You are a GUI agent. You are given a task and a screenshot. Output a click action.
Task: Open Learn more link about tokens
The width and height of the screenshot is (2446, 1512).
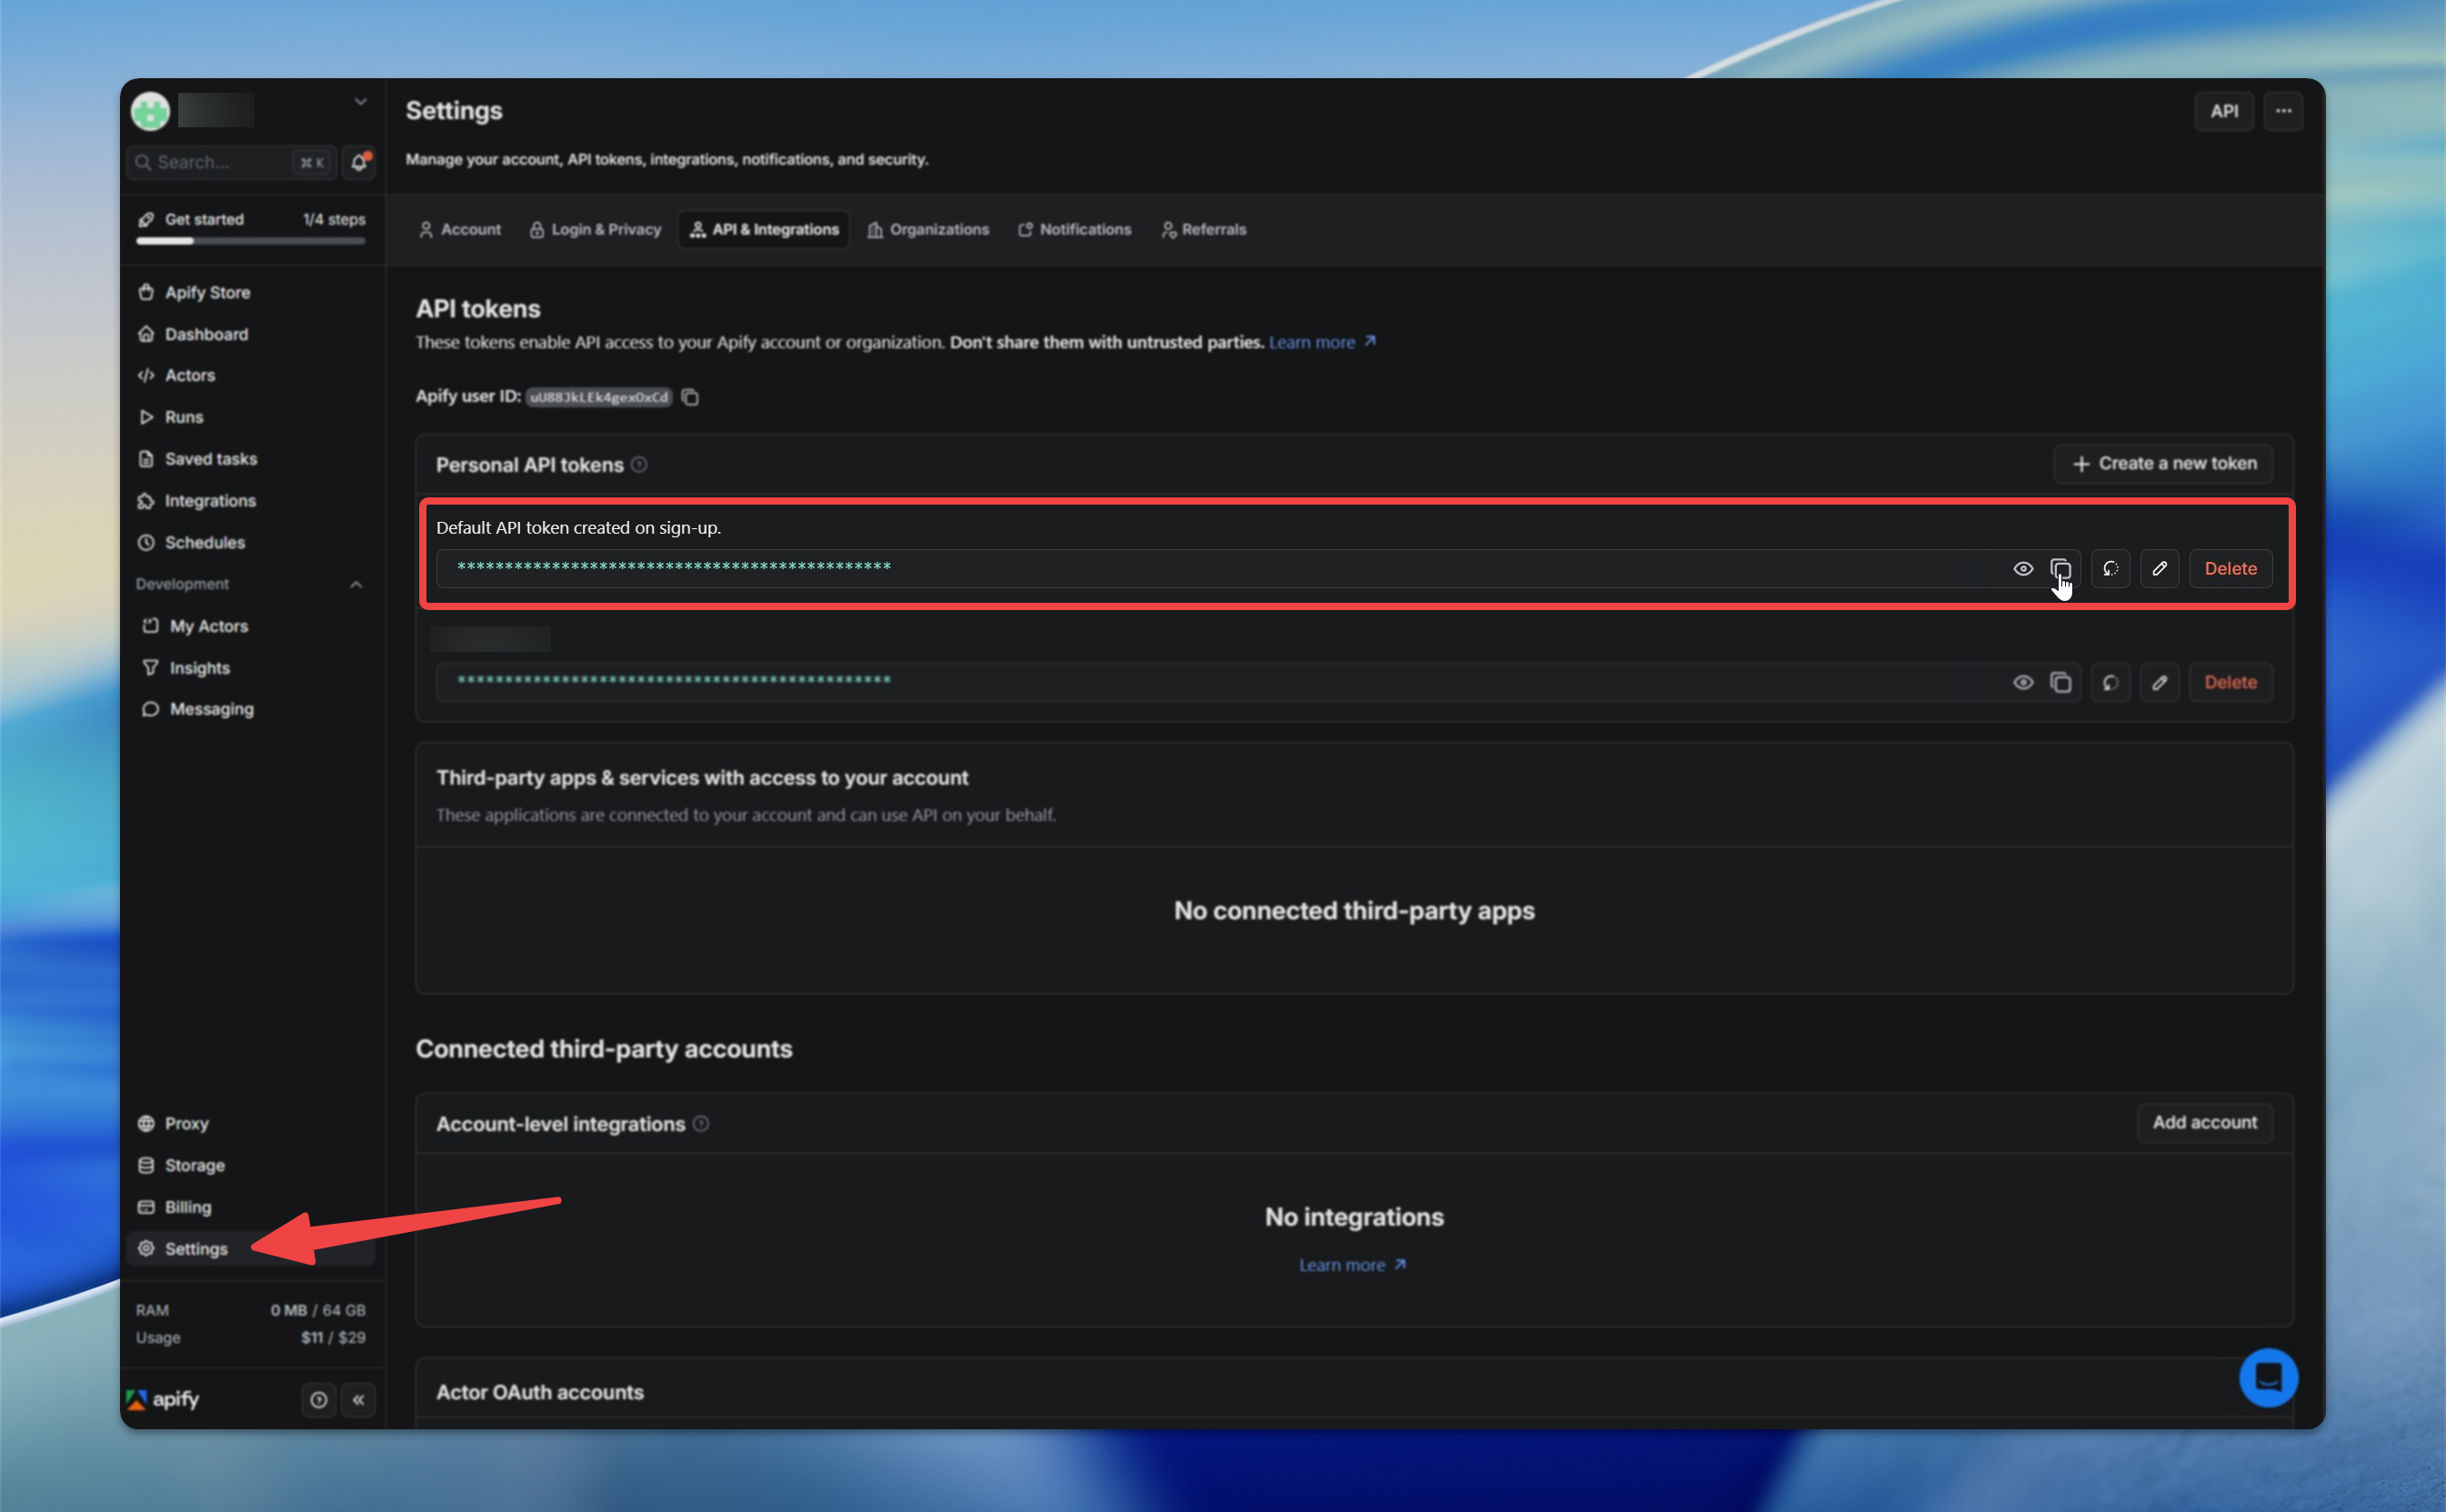1322,342
